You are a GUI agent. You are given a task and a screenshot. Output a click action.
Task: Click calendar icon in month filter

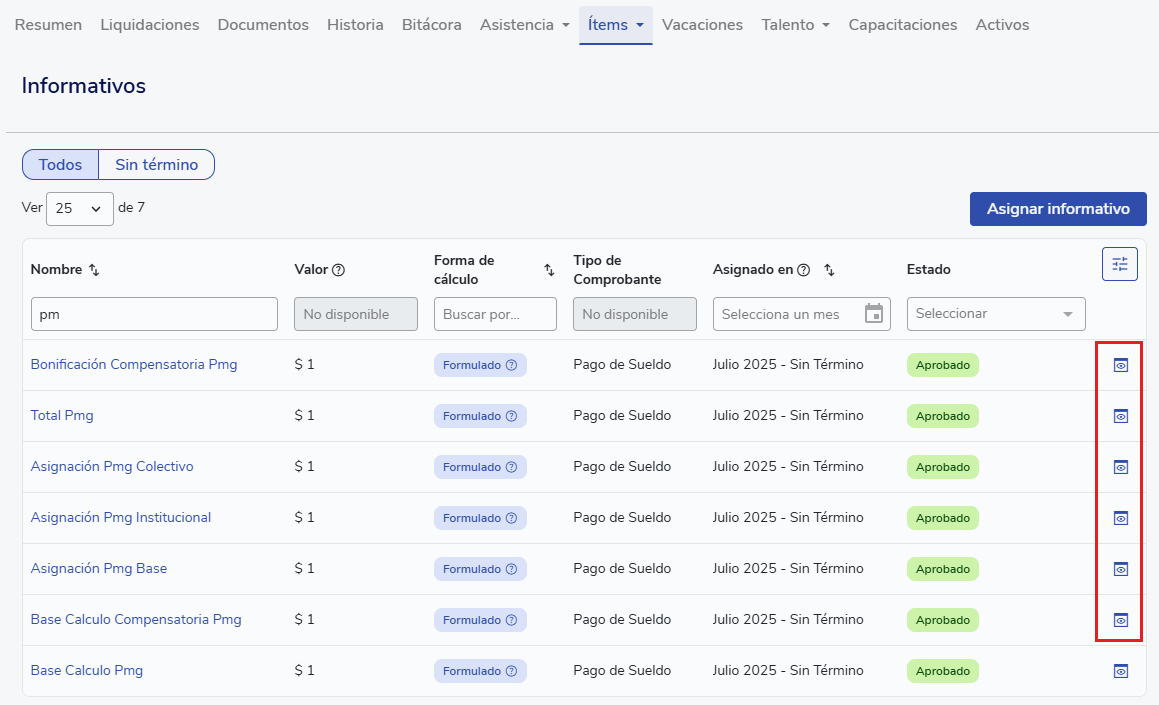point(873,314)
